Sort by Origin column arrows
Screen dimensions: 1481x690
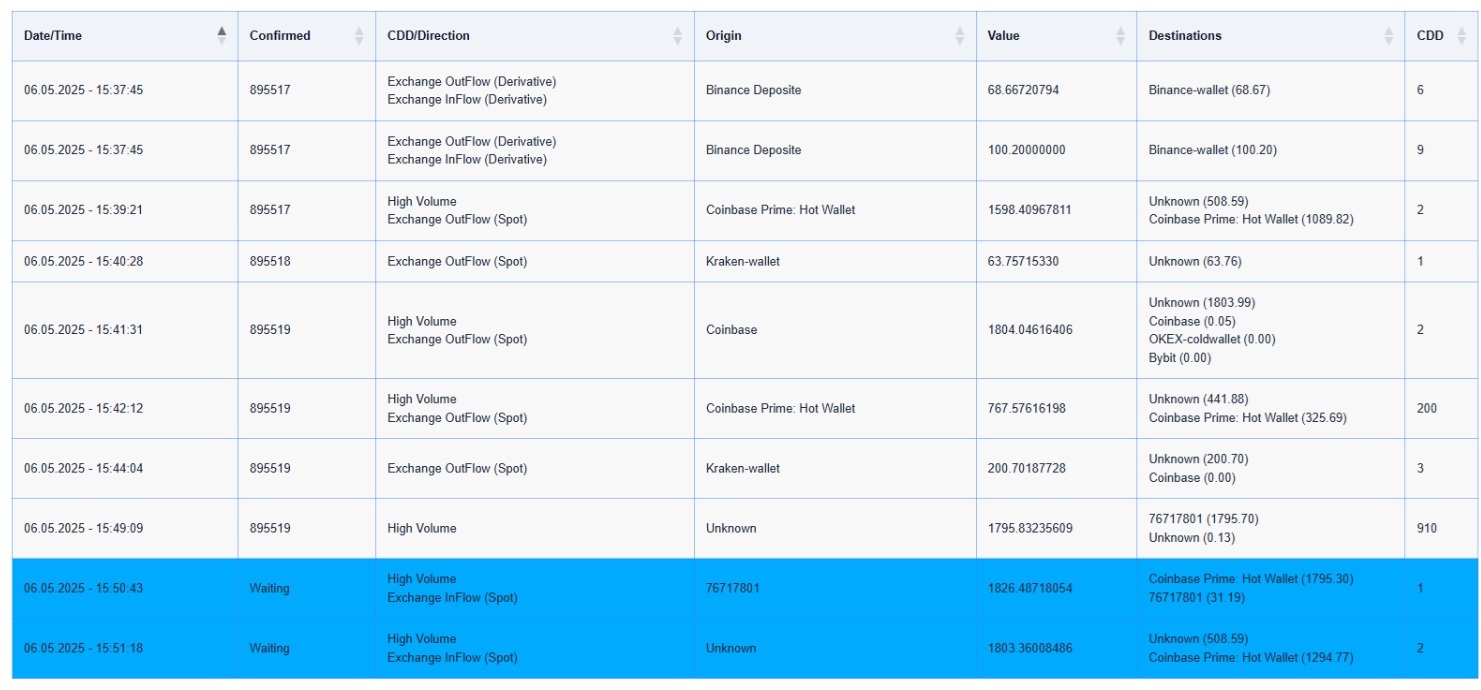pyautogui.click(x=960, y=36)
